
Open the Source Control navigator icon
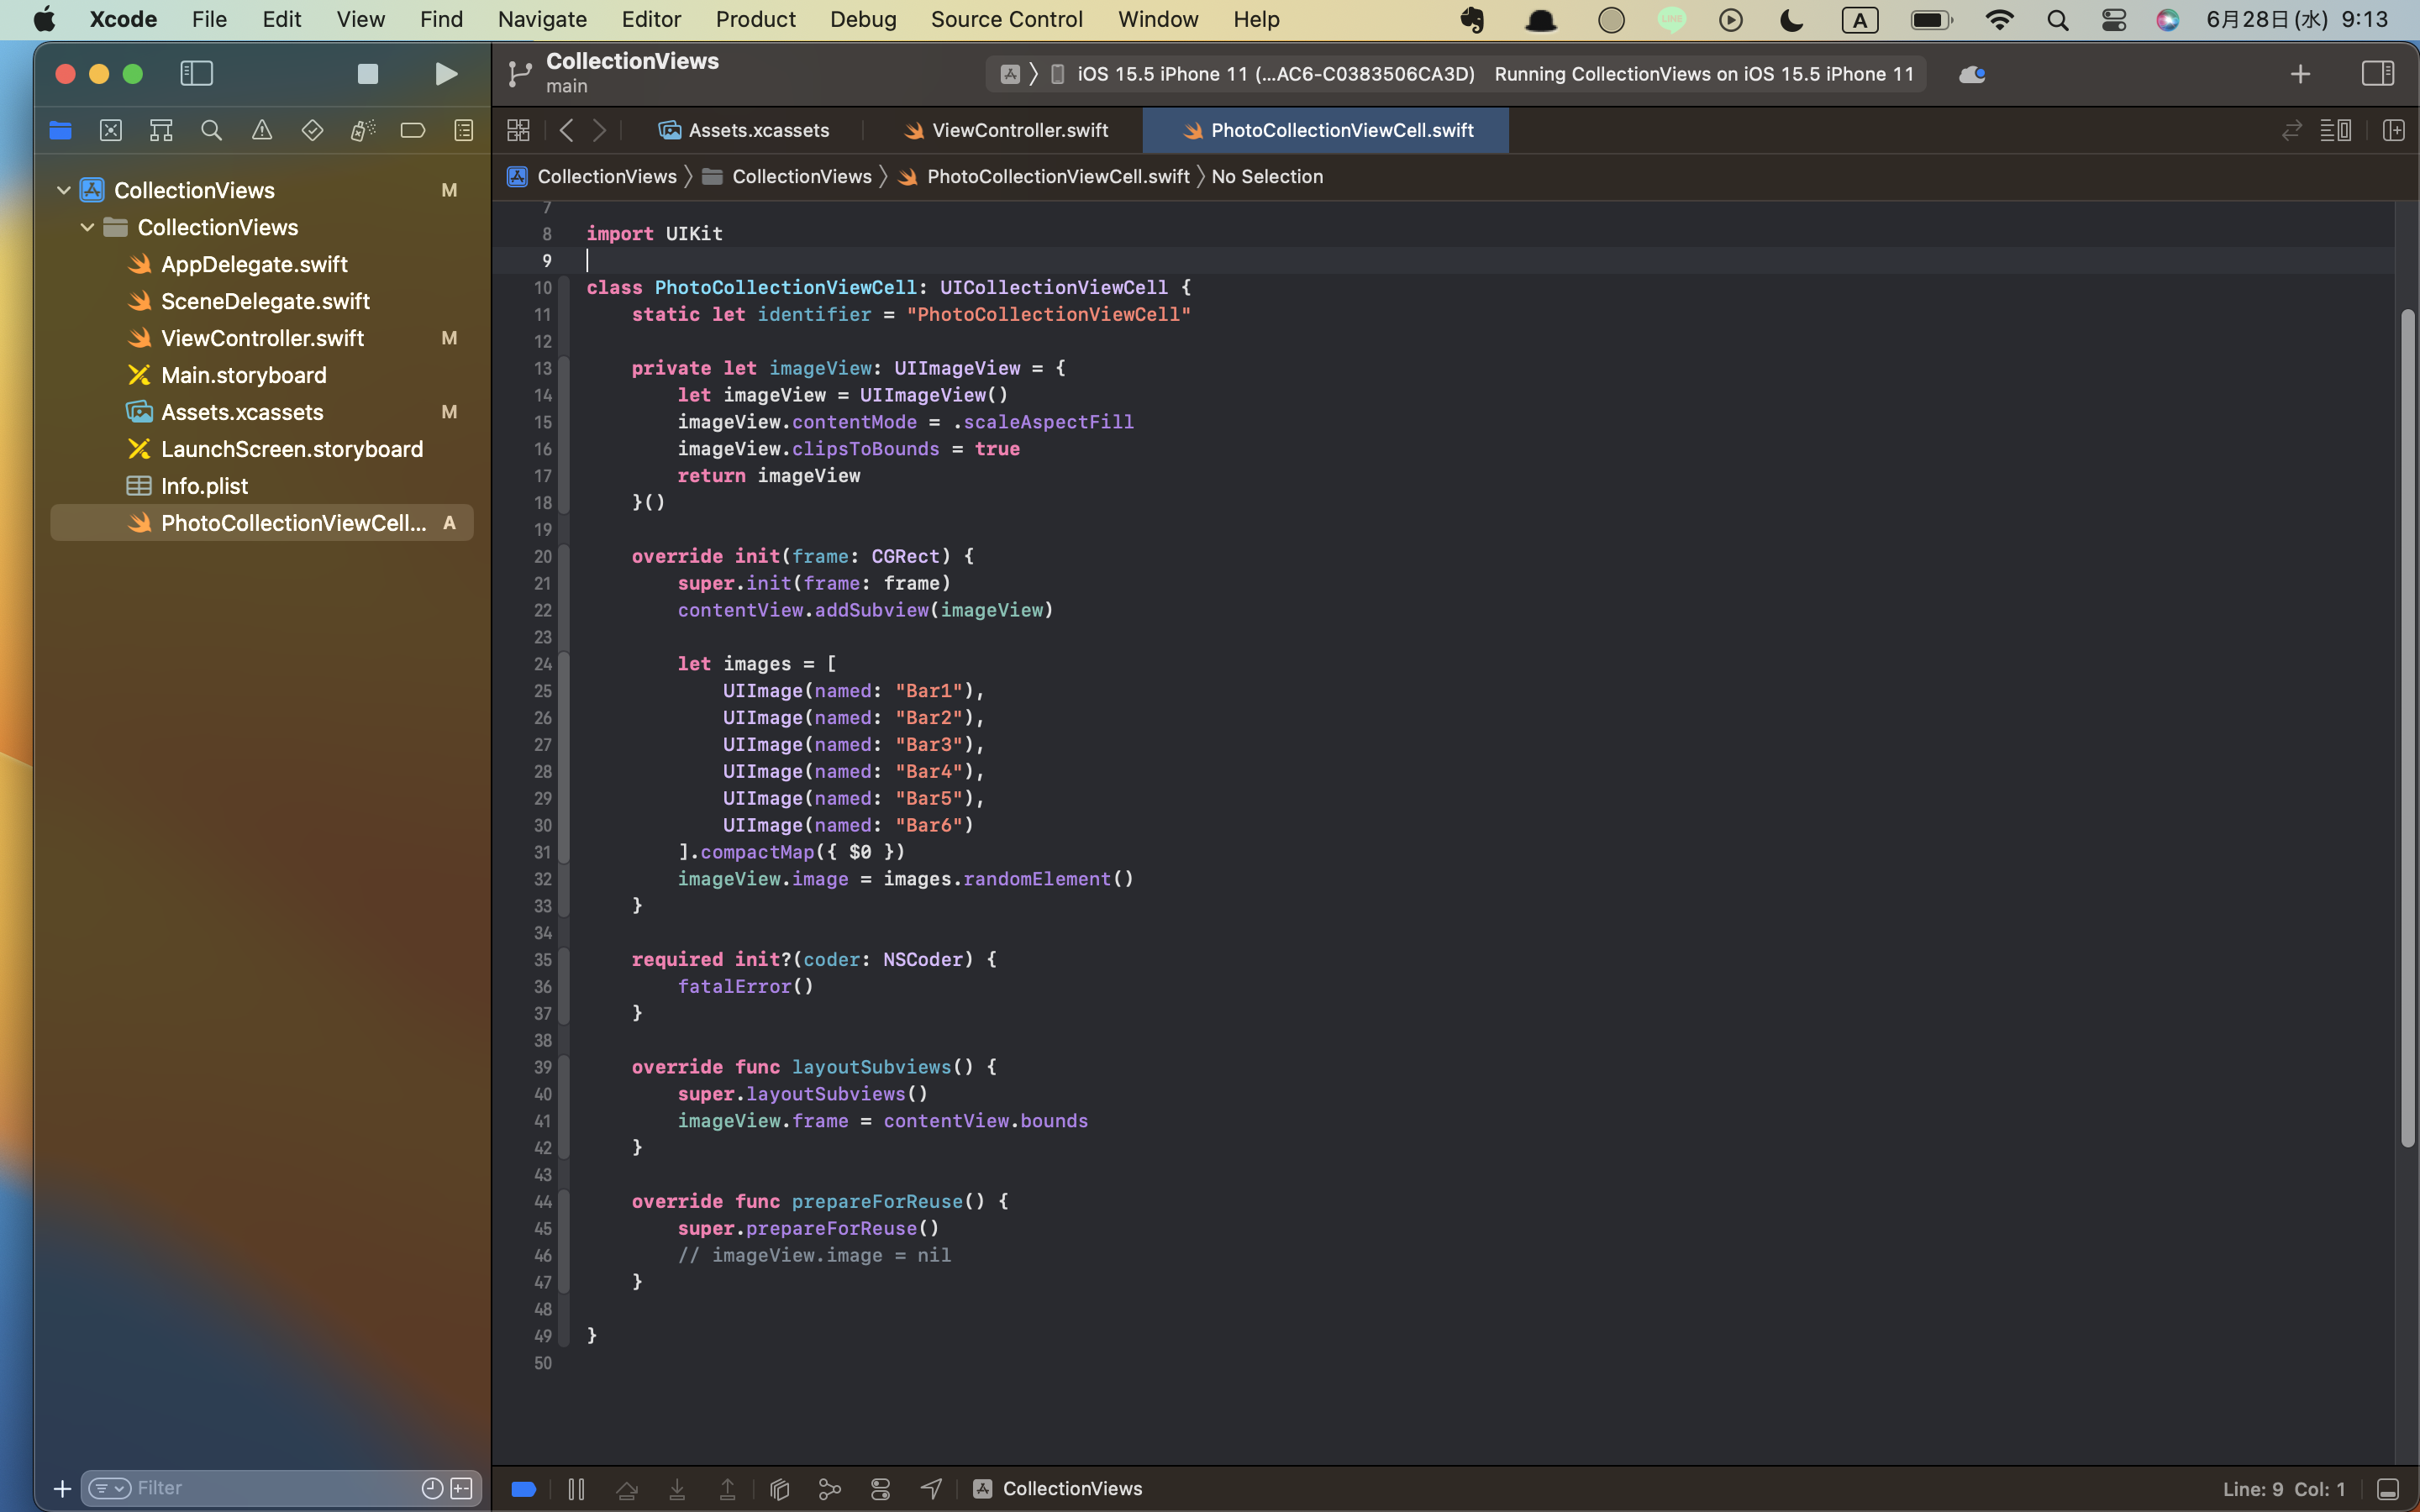pyautogui.click(x=111, y=130)
